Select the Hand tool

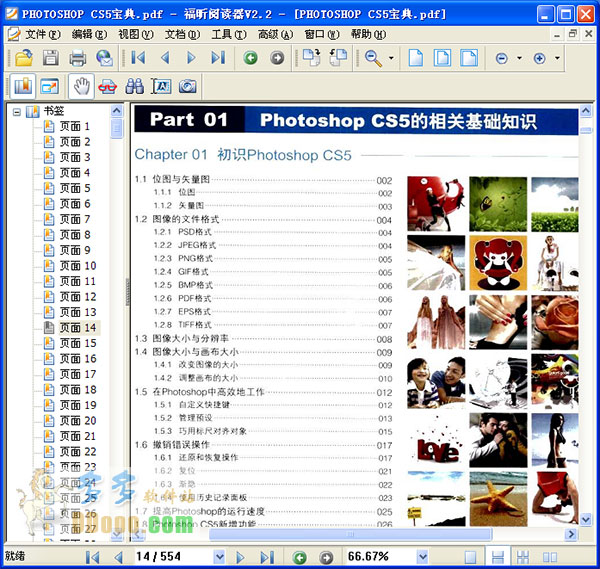[x=81, y=86]
